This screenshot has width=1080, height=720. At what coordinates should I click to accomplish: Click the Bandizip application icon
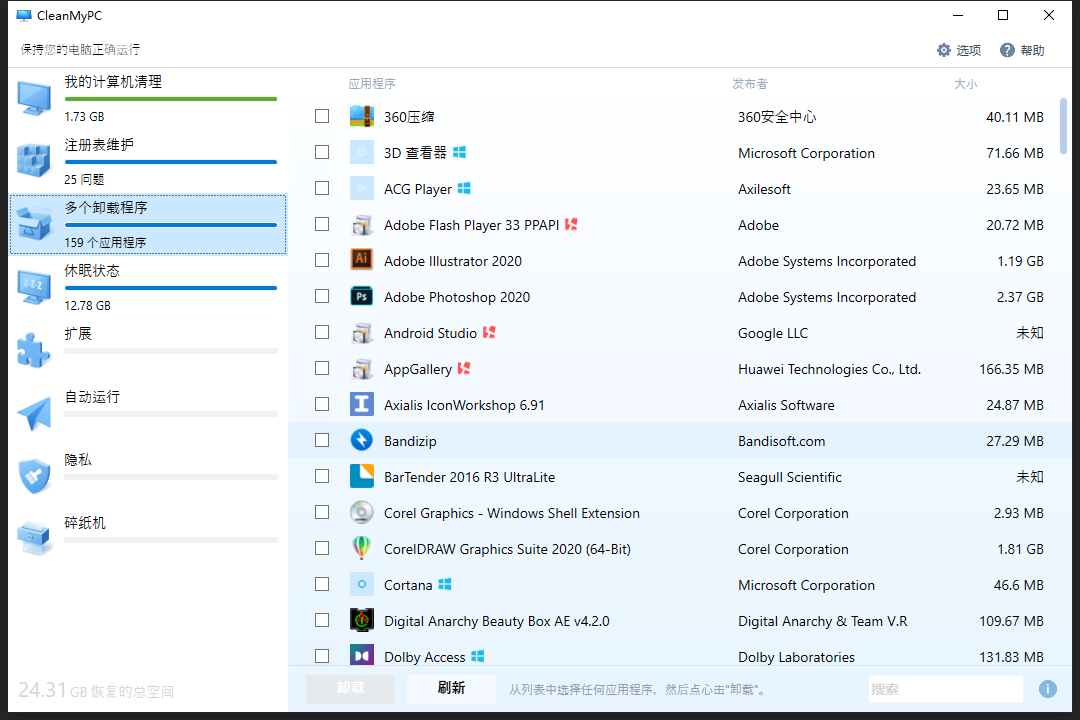[x=361, y=440]
